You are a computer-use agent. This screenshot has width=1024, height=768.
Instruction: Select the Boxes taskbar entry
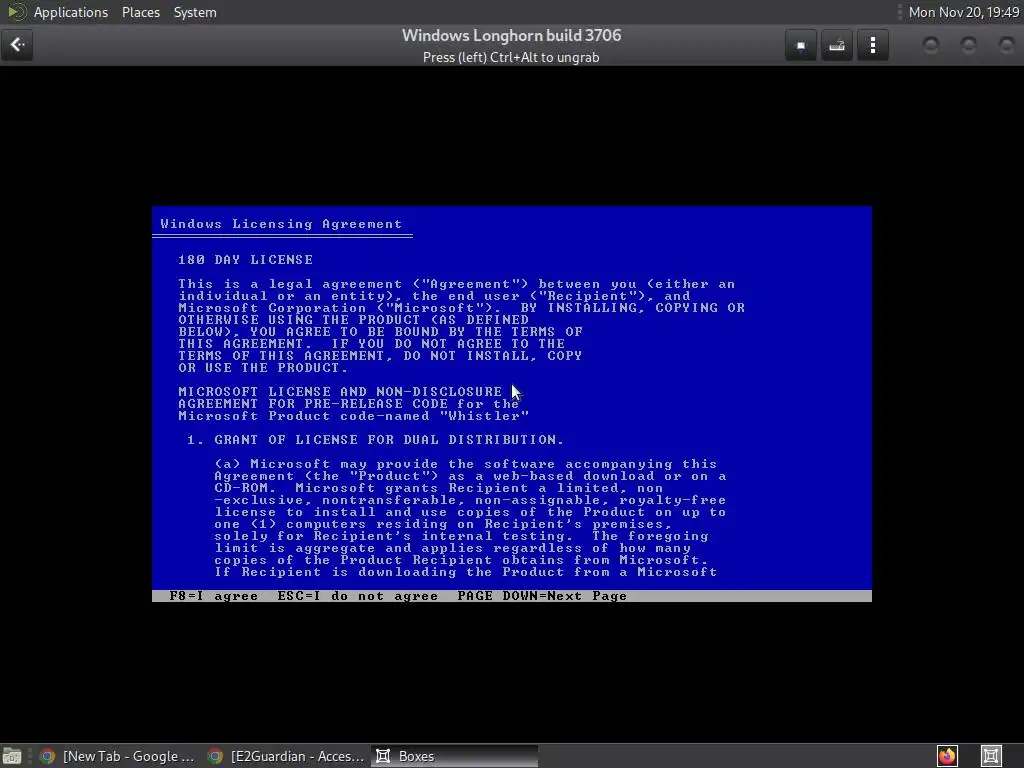click(x=455, y=756)
